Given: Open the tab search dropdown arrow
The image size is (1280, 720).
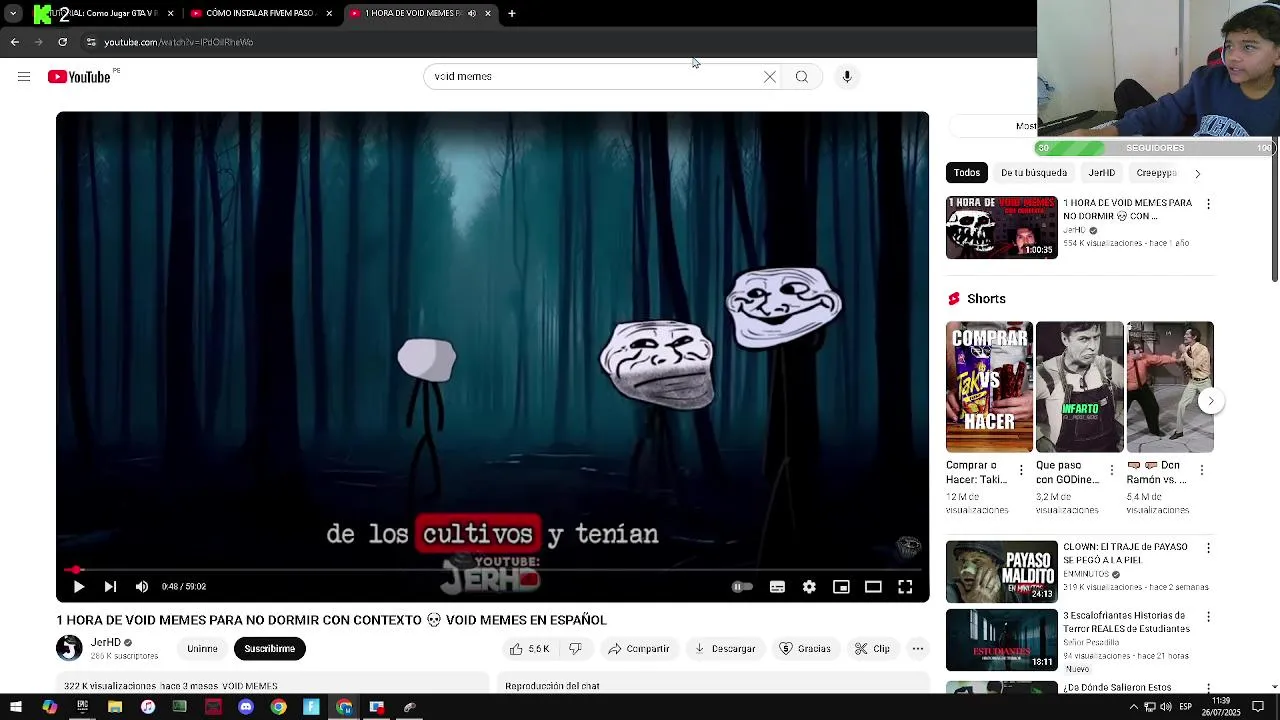Looking at the screenshot, I should [13, 13].
